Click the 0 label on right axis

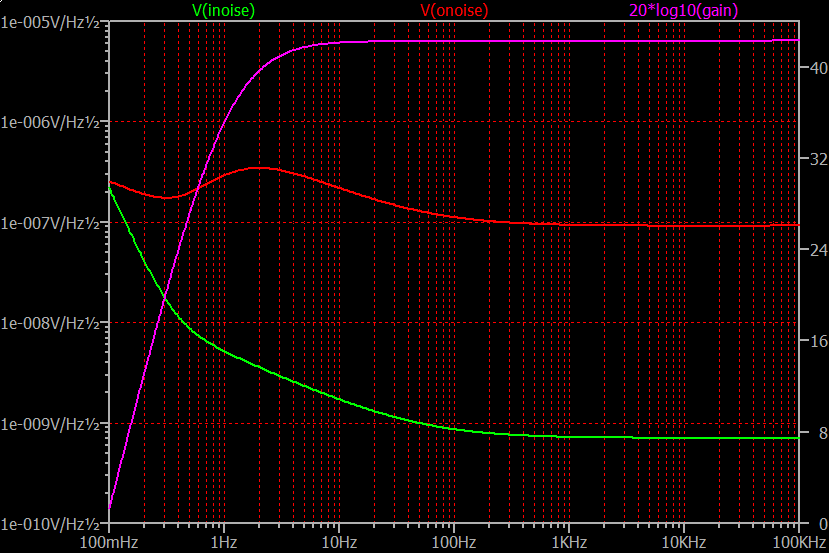click(823, 524)
